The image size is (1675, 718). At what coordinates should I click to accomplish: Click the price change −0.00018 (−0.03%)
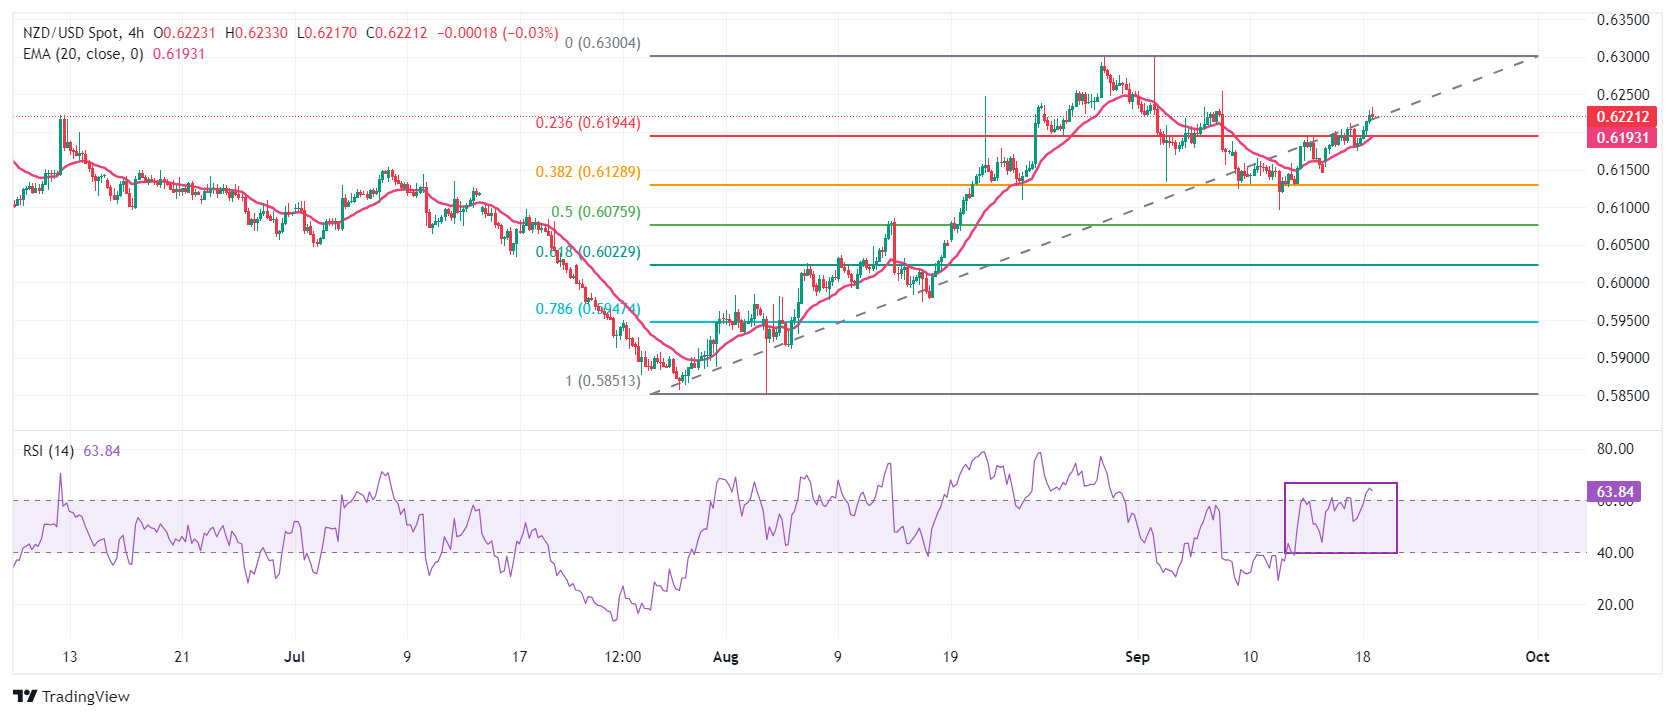click(x=497, y=33)
